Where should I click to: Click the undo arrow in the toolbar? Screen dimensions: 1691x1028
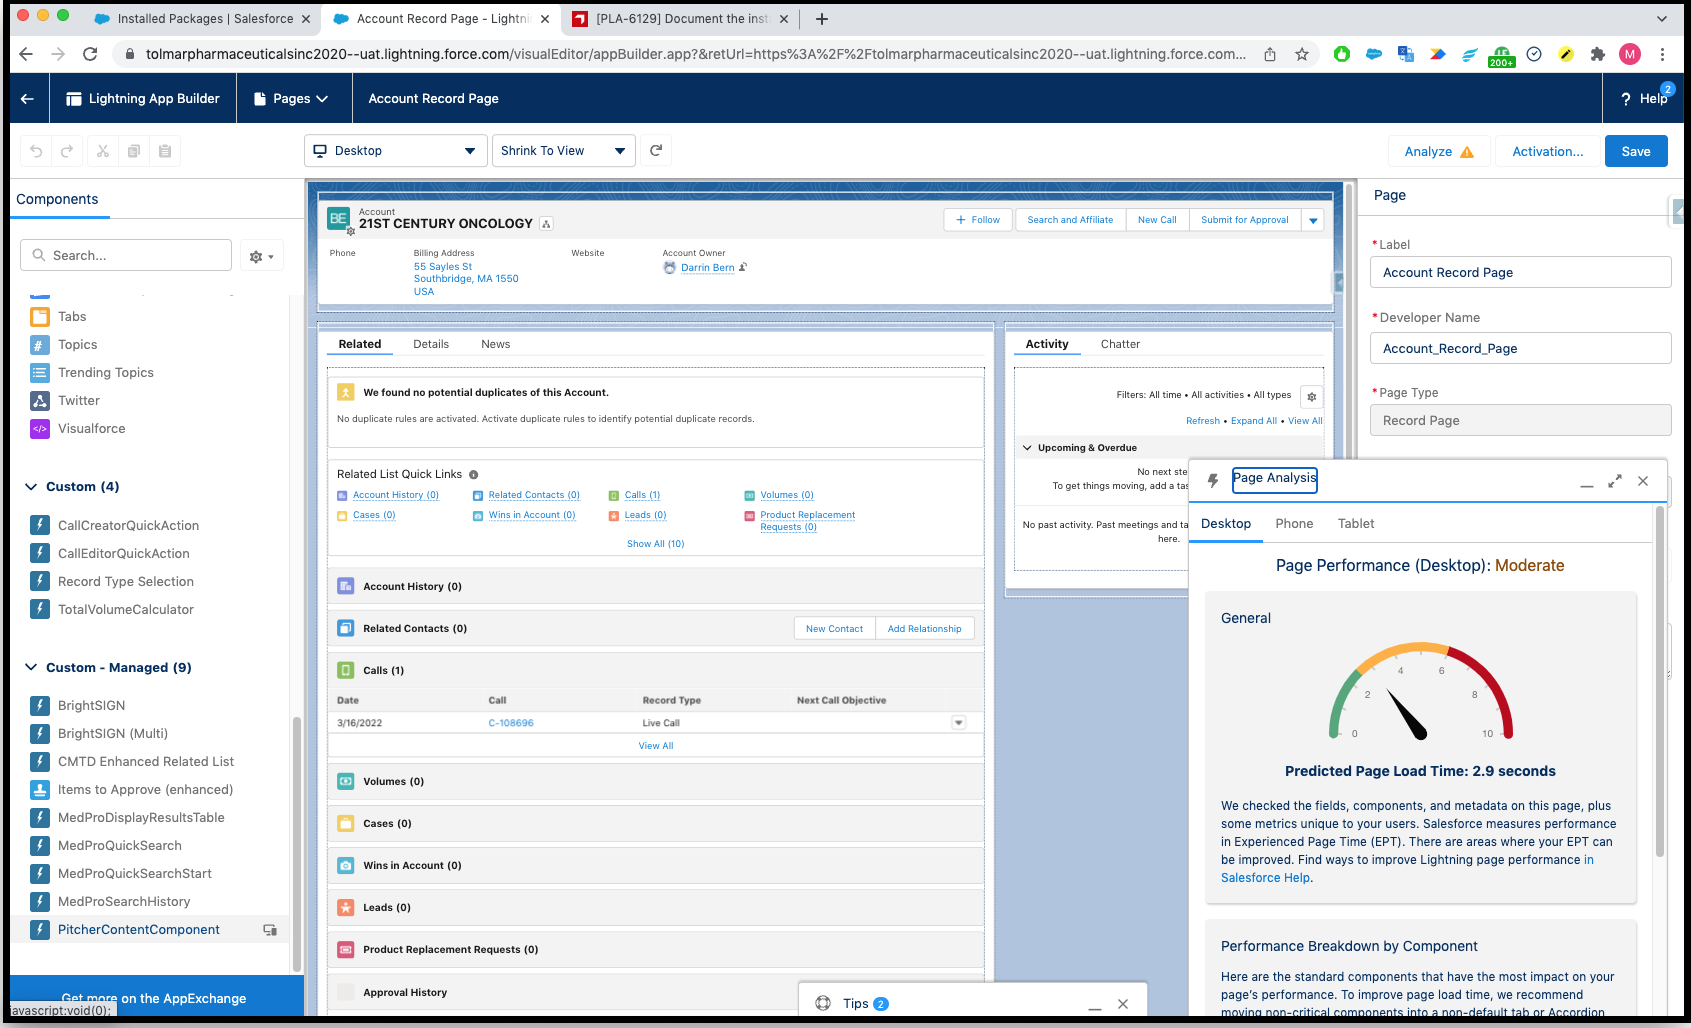click(36, 151)
